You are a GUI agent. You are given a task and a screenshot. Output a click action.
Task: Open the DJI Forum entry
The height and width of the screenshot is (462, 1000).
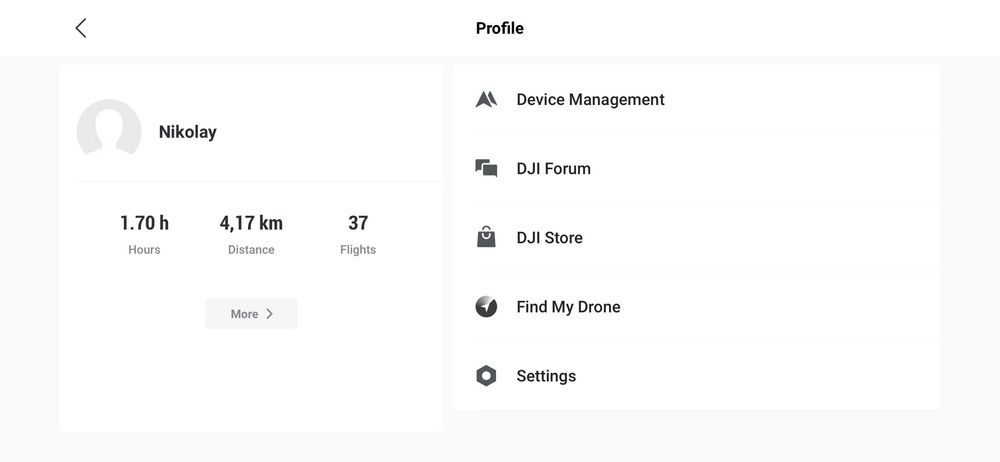[553, 168]
